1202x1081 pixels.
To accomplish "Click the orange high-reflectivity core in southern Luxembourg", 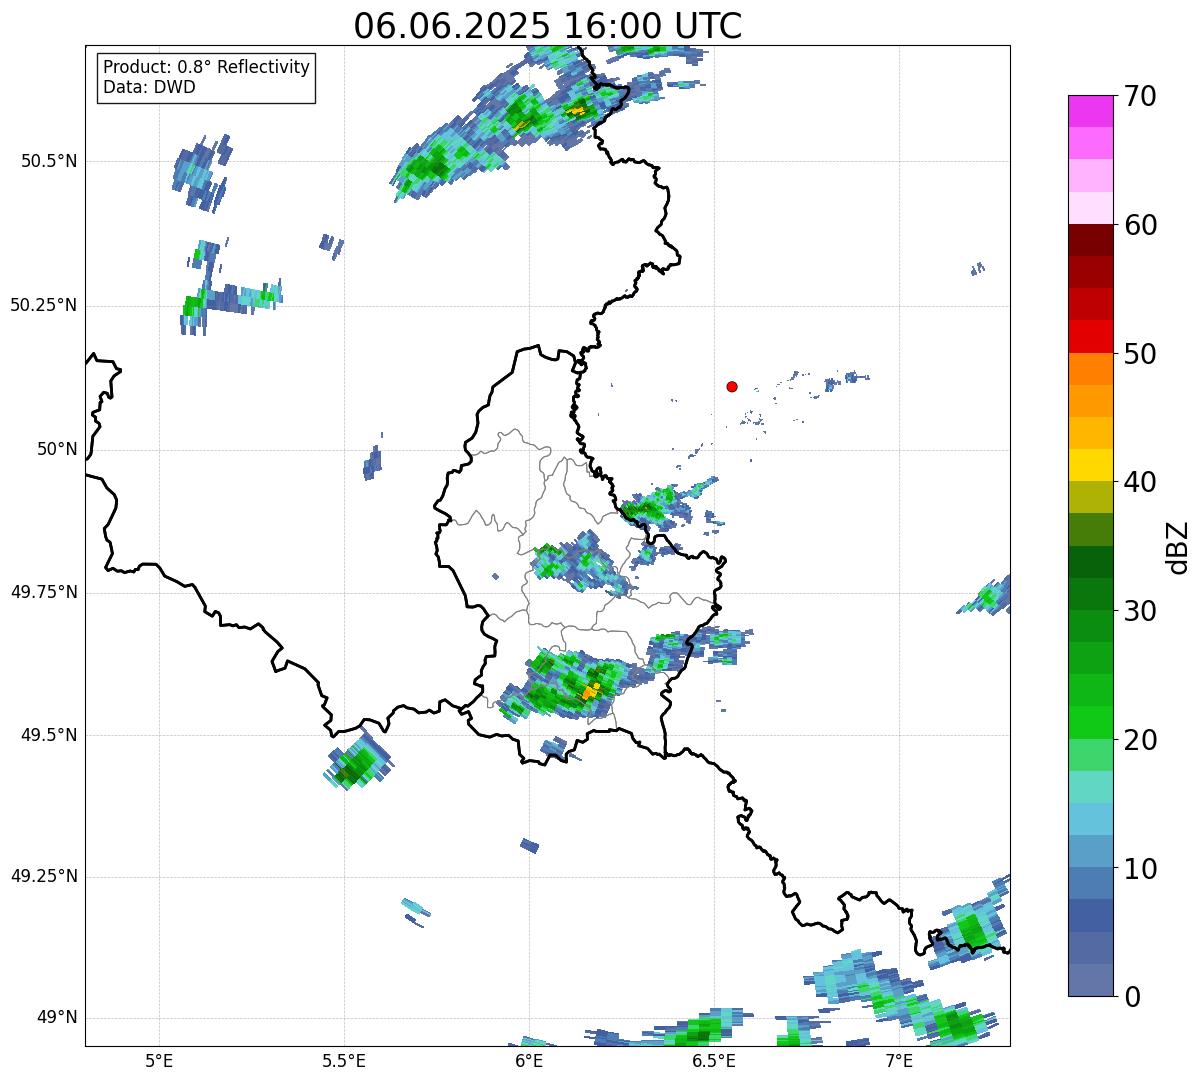I will [591, 690].
